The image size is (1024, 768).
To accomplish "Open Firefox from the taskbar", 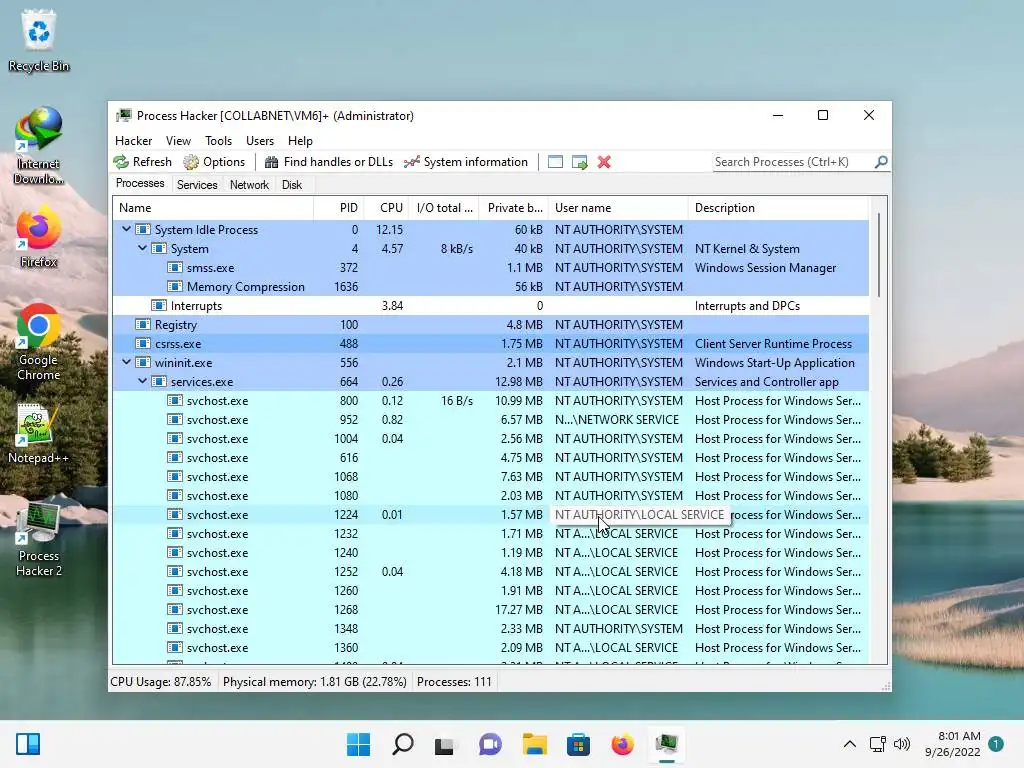I will [x=622, y=744].
